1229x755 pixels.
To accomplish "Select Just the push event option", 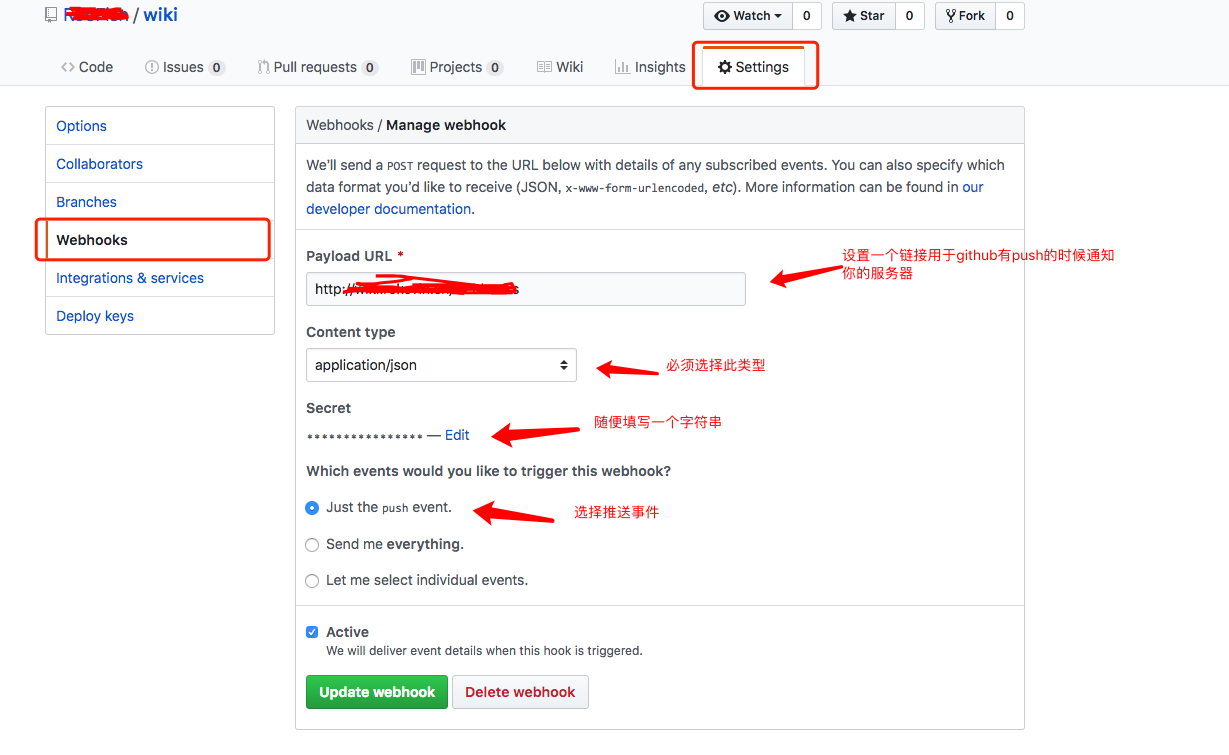I will 312,508.
